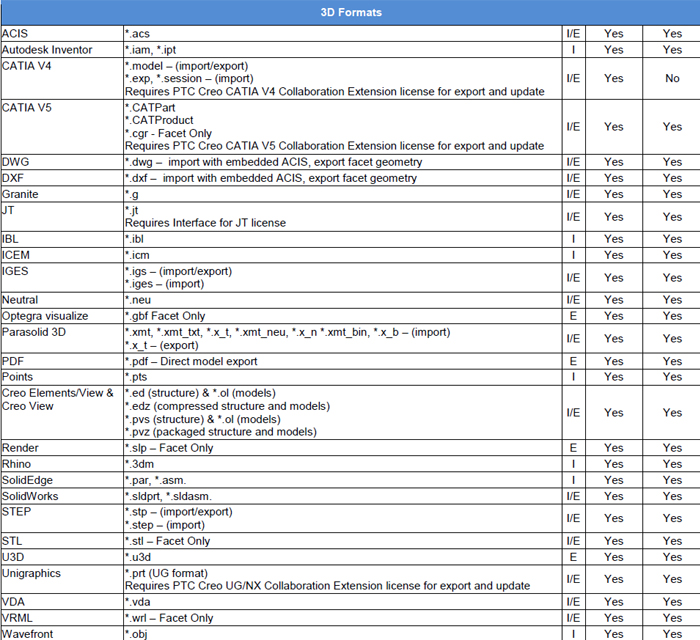
Task: Click the *.igs – (import/export) line
Action: point(179,271)
